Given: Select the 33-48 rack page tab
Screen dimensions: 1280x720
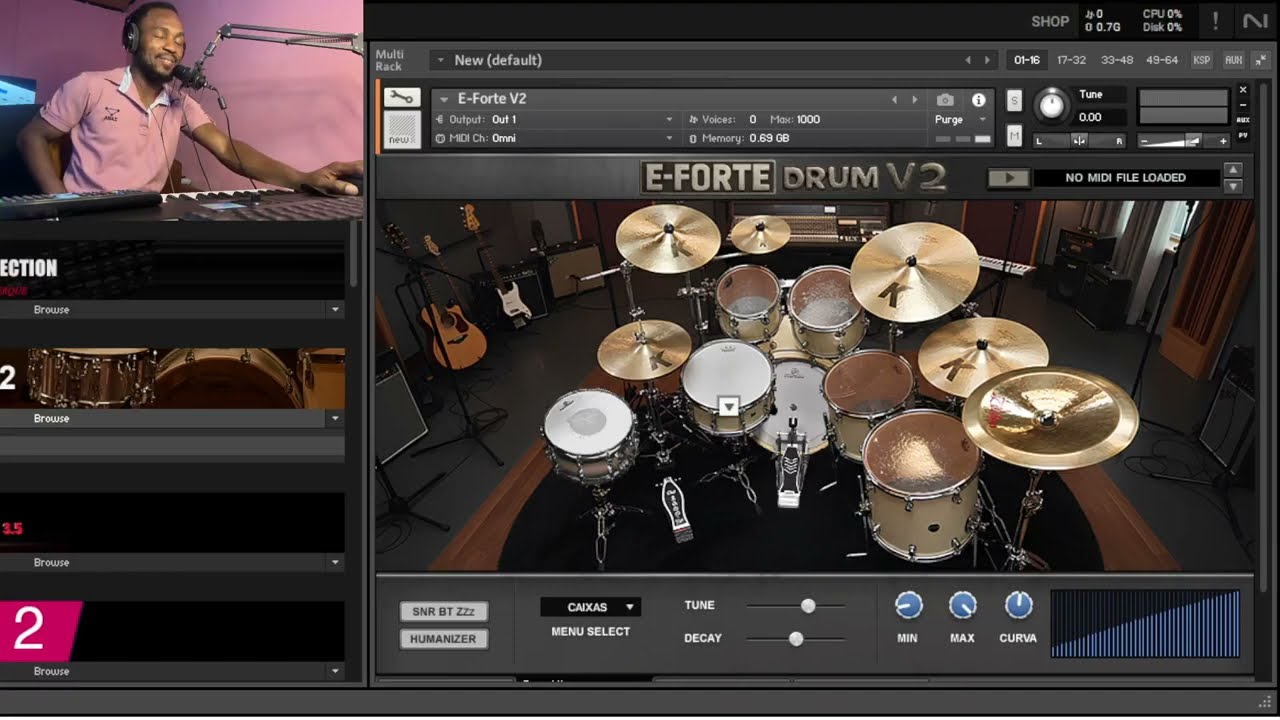Looking at the screenshot, I should point(1117,60).
